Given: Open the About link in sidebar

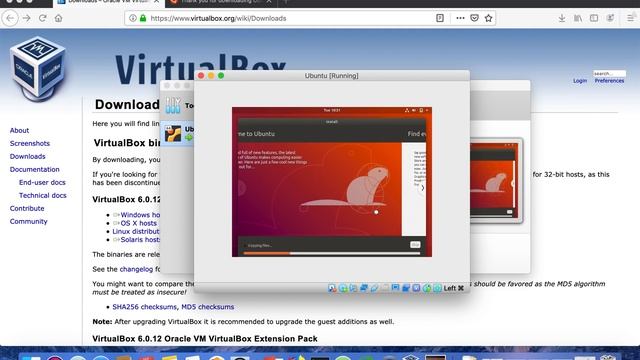Looking at the screenshot, I should (19, 130).
